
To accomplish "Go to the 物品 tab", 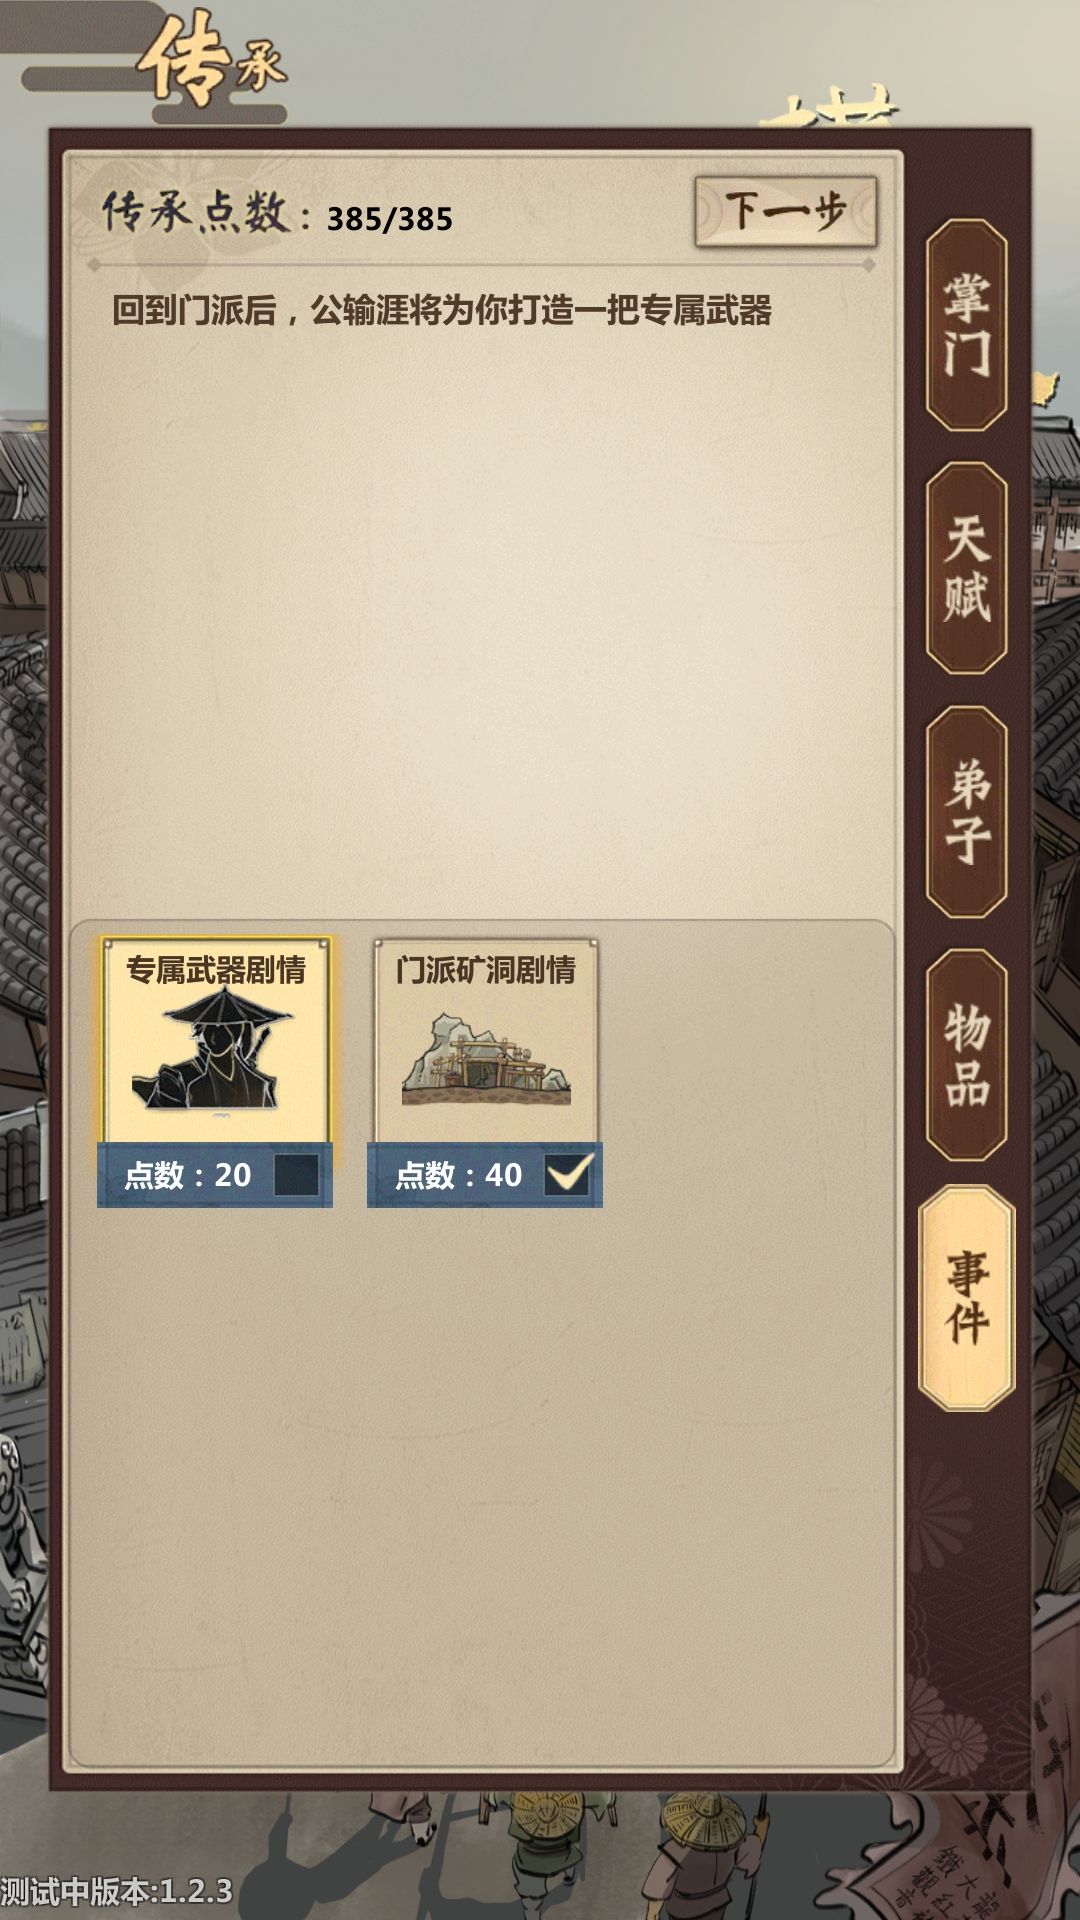I will pyautogui.click(x=966, y=1054).
